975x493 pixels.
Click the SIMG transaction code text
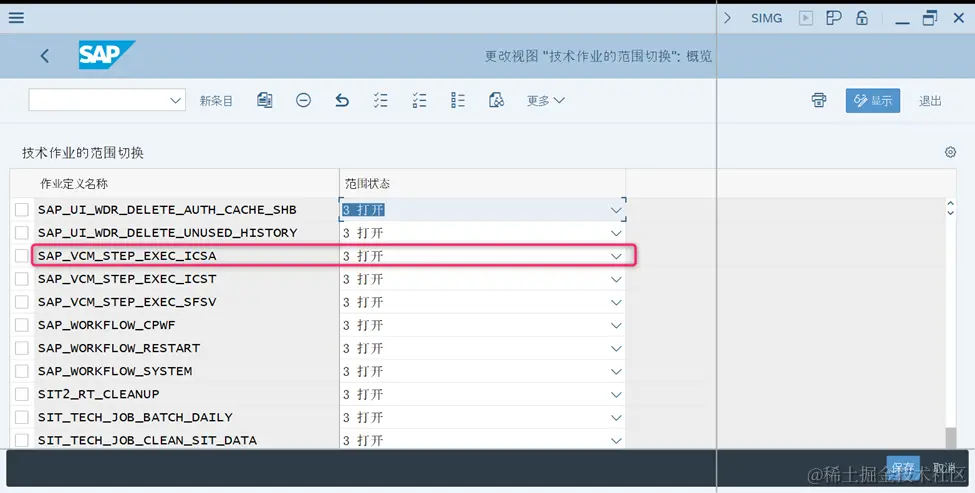coord(766,18)
